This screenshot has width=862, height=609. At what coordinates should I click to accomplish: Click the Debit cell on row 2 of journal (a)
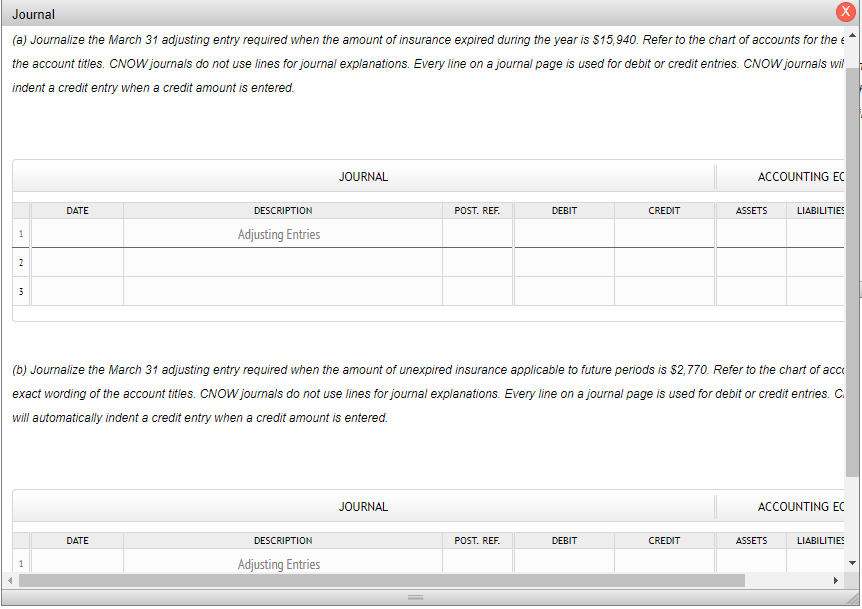(x=564, y=262)
